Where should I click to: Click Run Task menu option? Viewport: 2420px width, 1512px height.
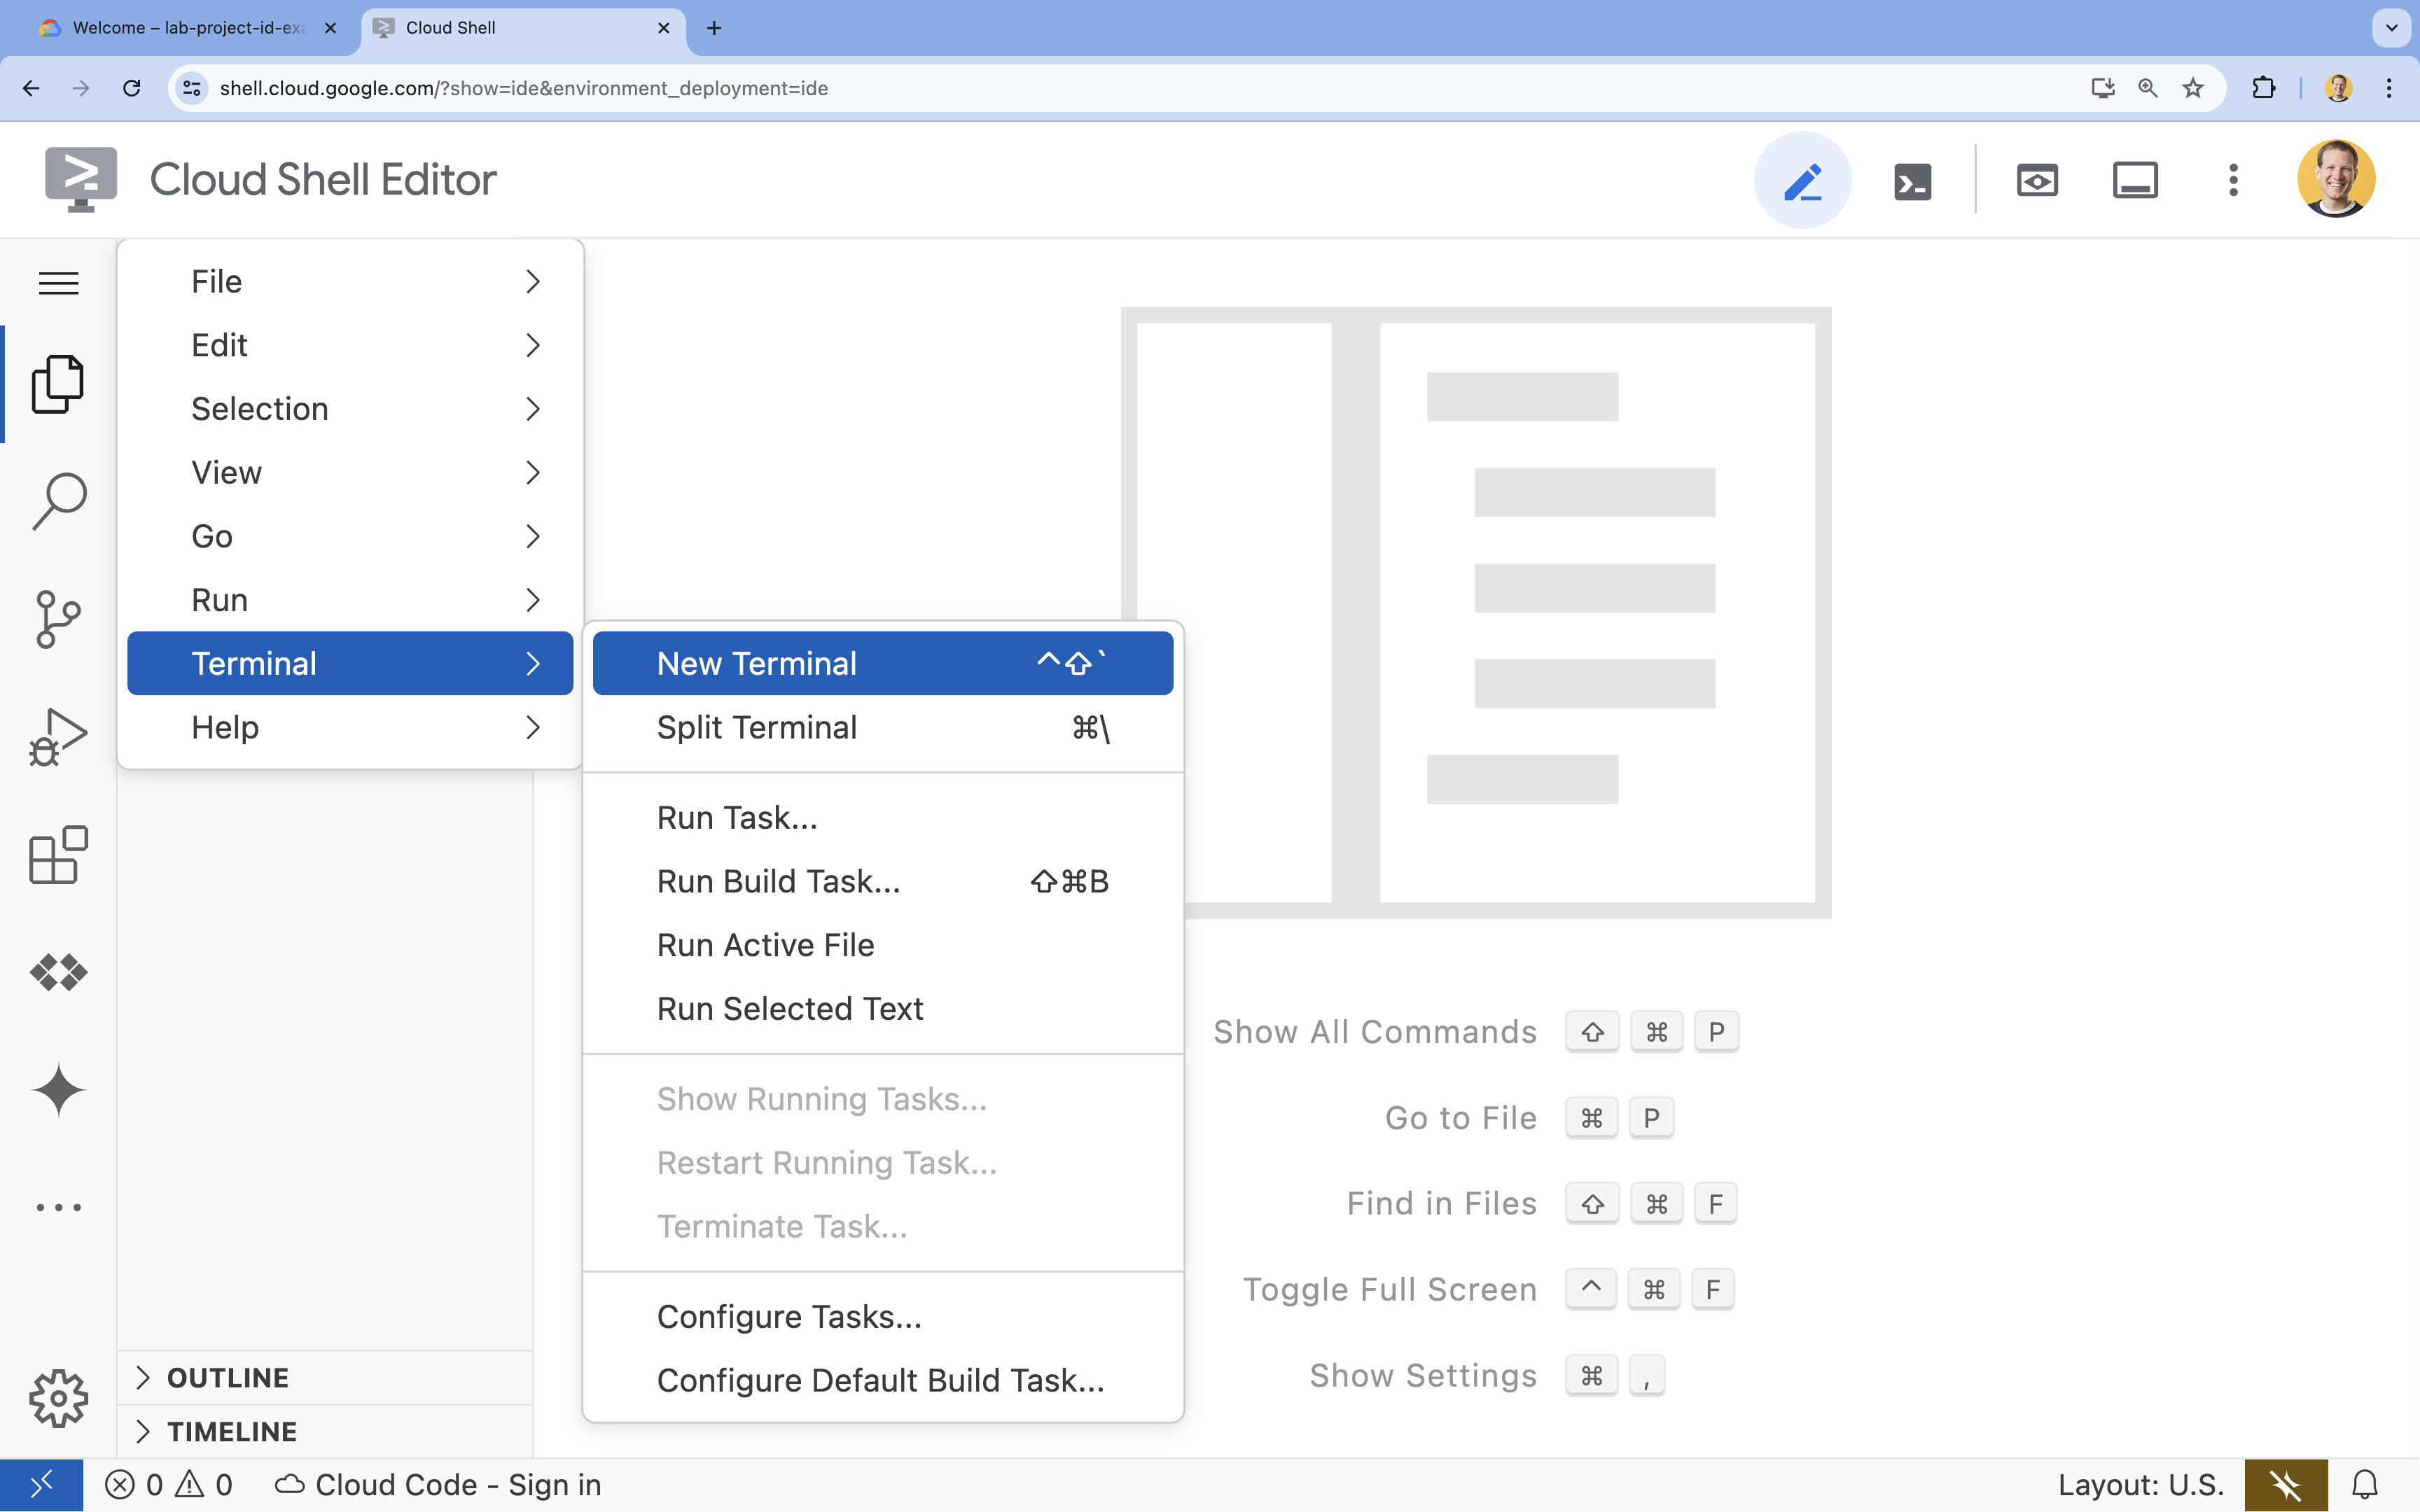coord(737,817)
